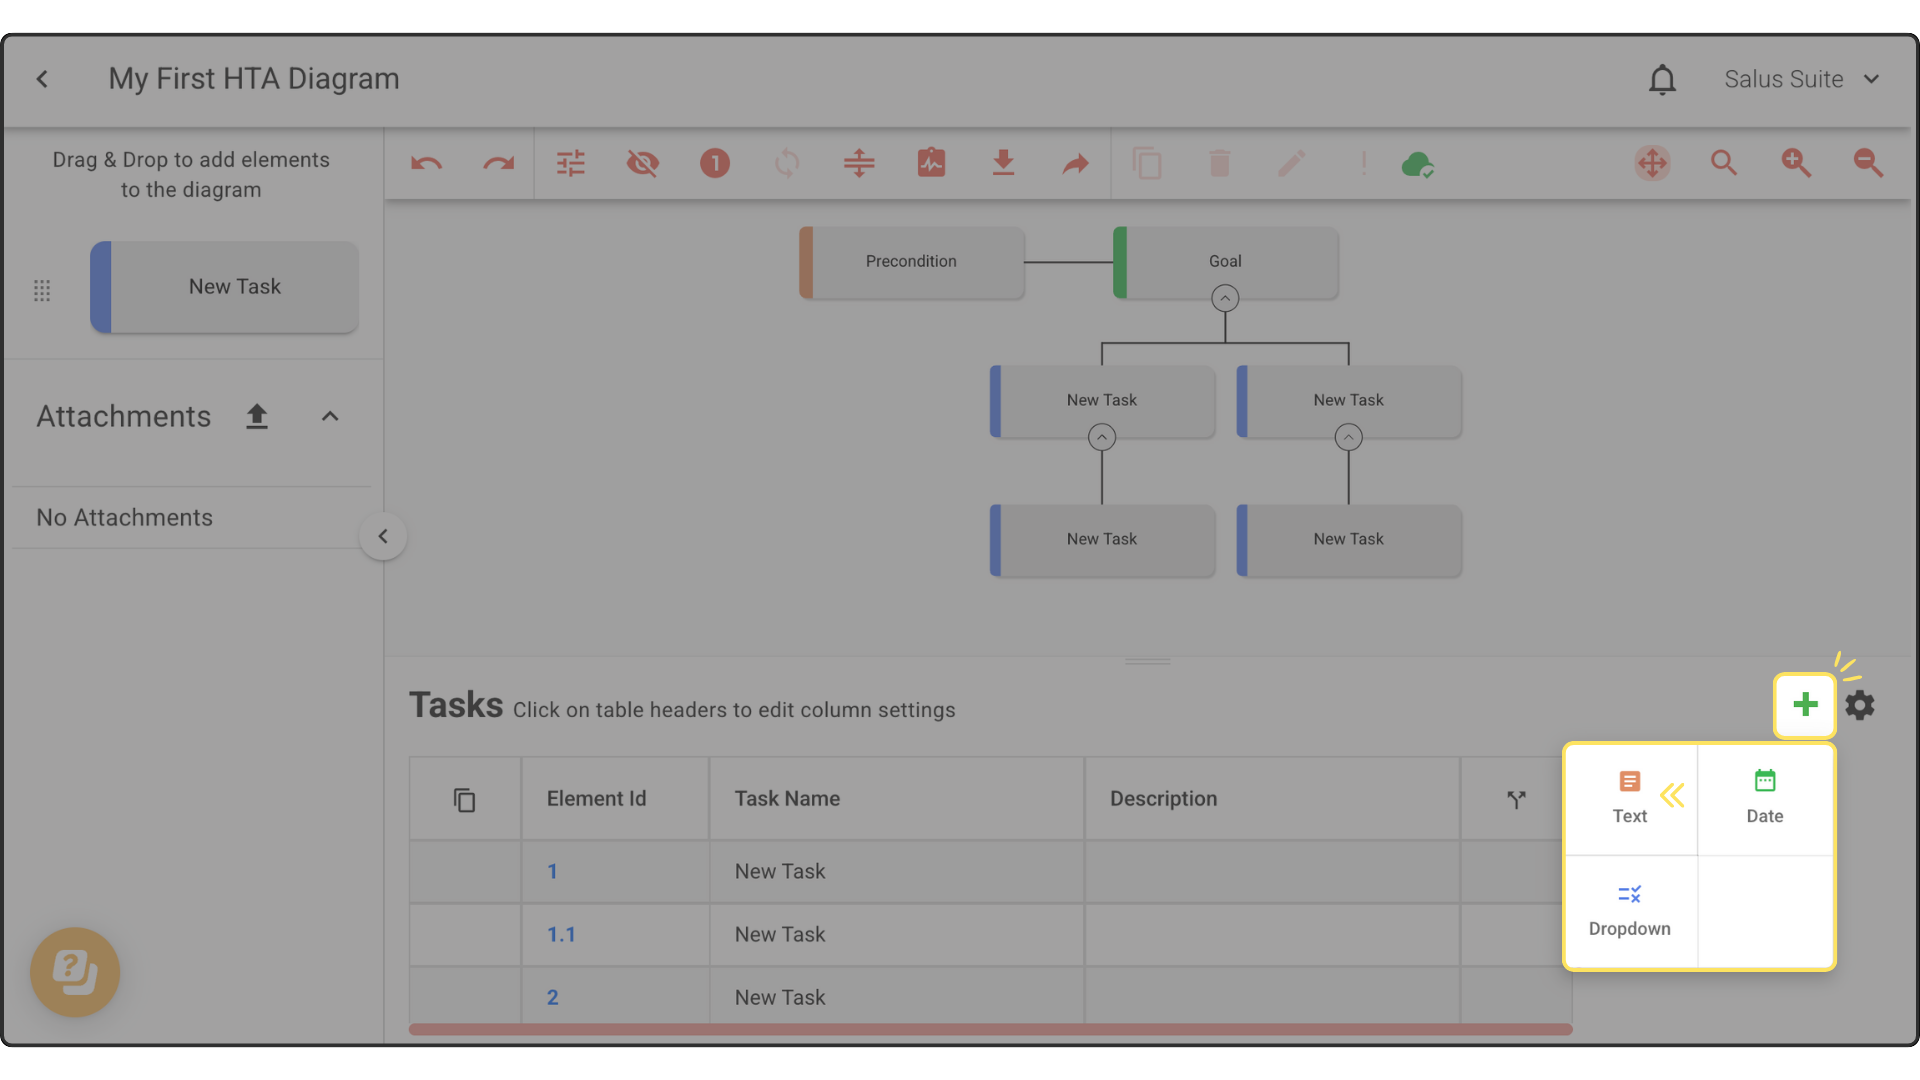Click the zoom in magnifier icon
This screenshot has height=1080, width=1920.
tap(1796, 163)
